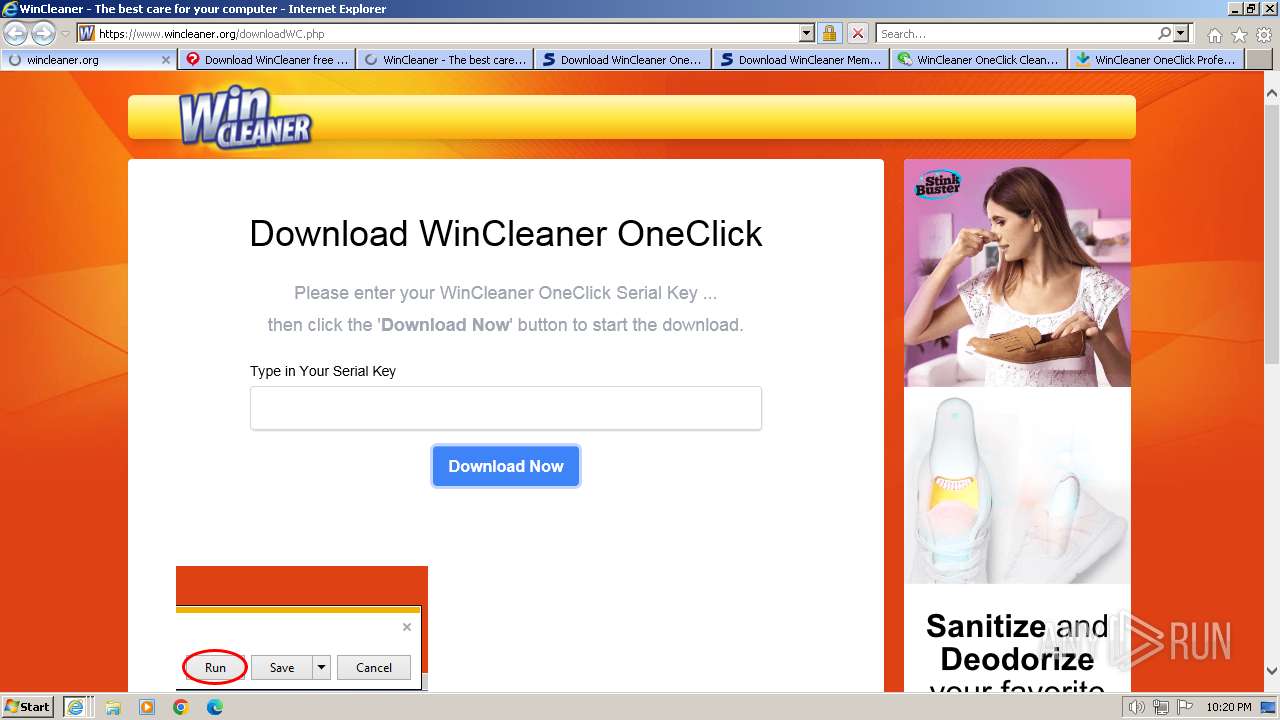Click Cancel in the download prompt

(x=374, y=668)
